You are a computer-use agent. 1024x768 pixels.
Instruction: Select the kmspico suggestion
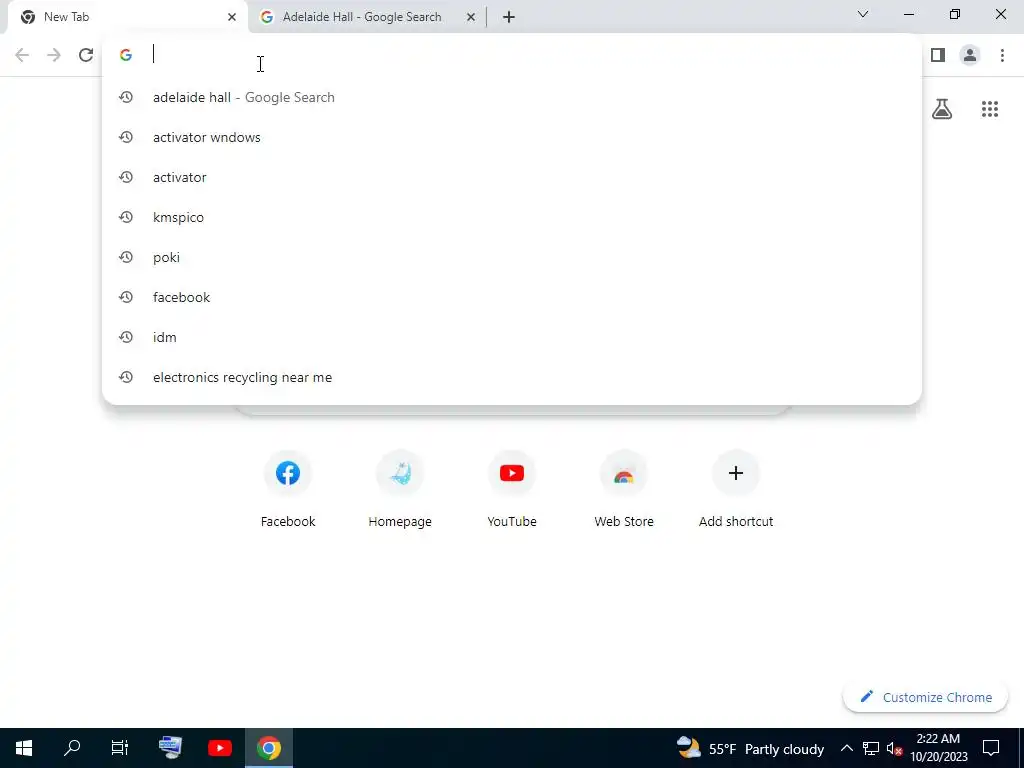click(x=512, y=217)
